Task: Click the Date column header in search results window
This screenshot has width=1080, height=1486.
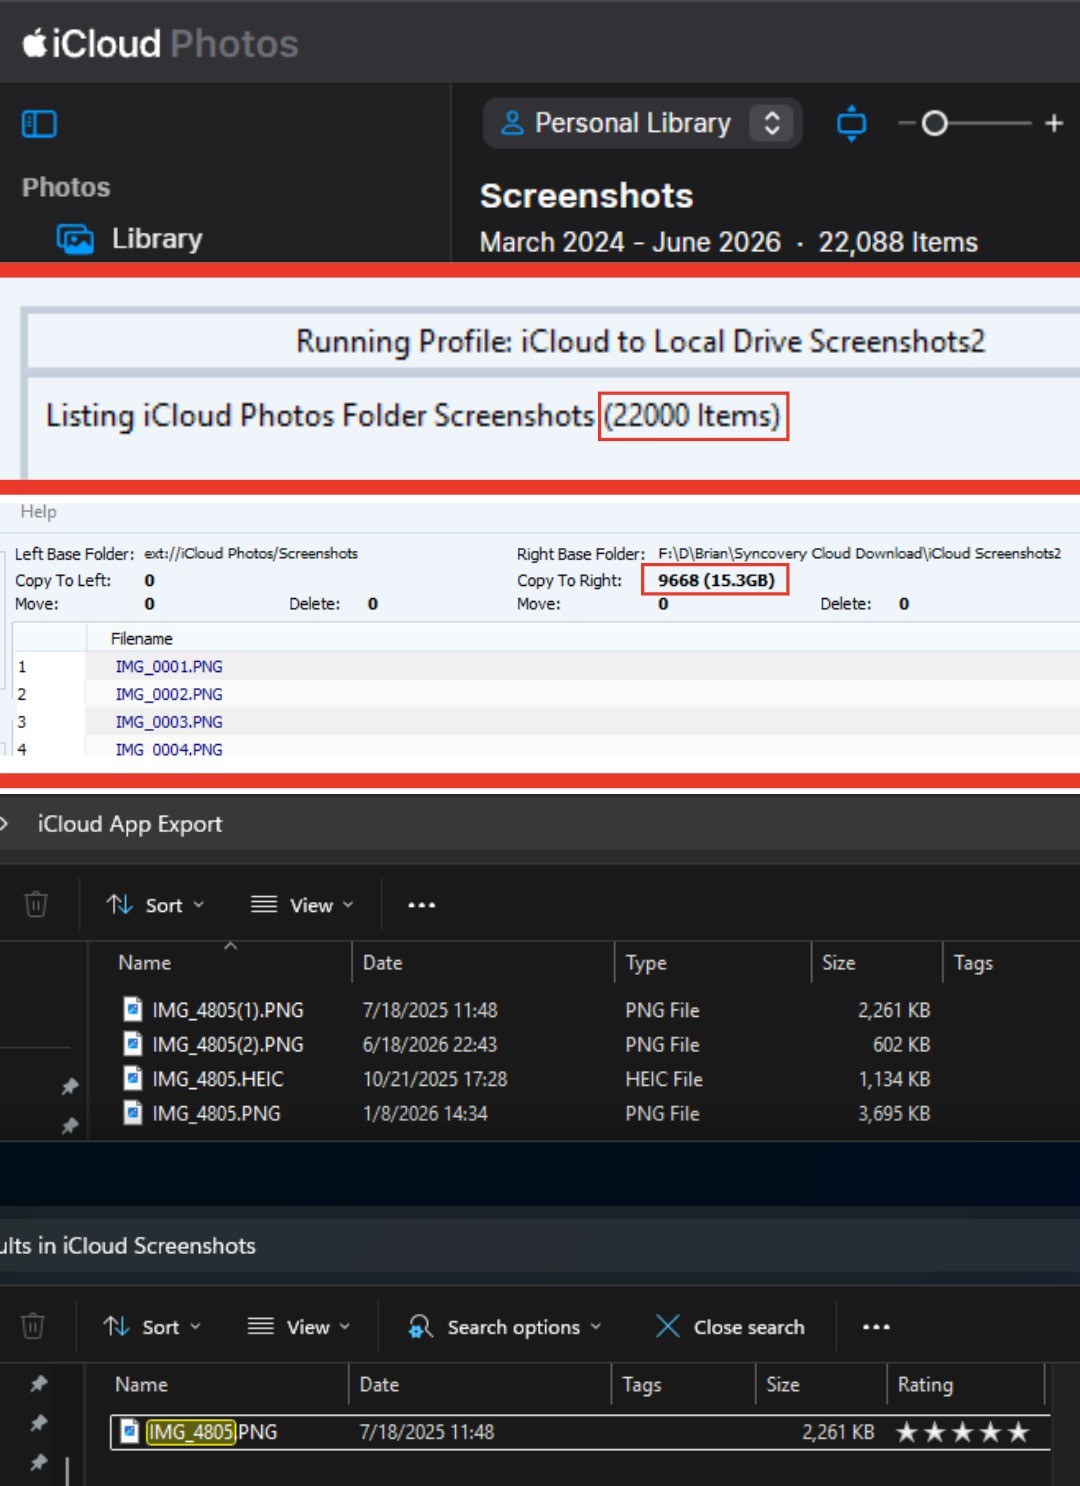Action: 379,1384
